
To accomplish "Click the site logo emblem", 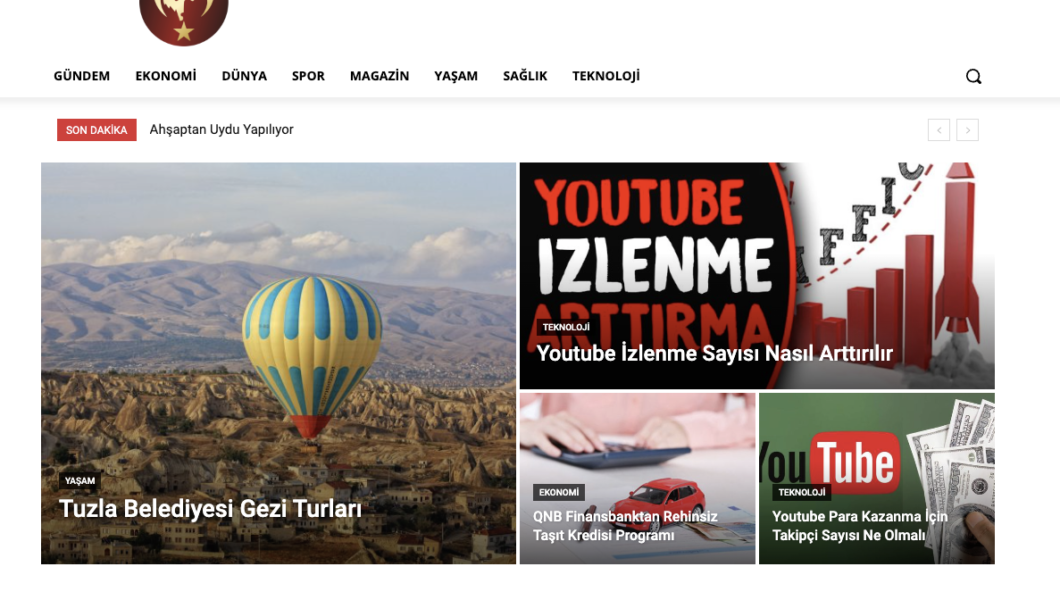I will 184,22.
